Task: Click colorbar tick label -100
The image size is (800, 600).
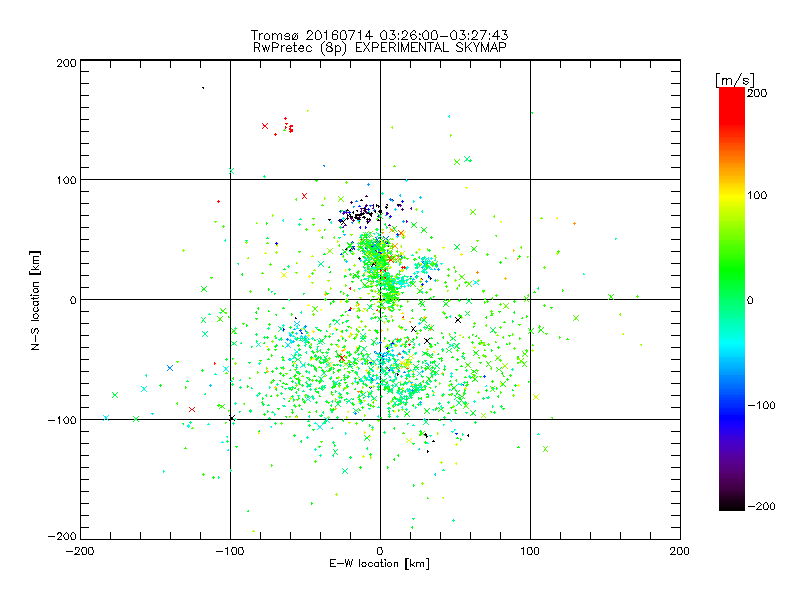Action: point(761,405)
